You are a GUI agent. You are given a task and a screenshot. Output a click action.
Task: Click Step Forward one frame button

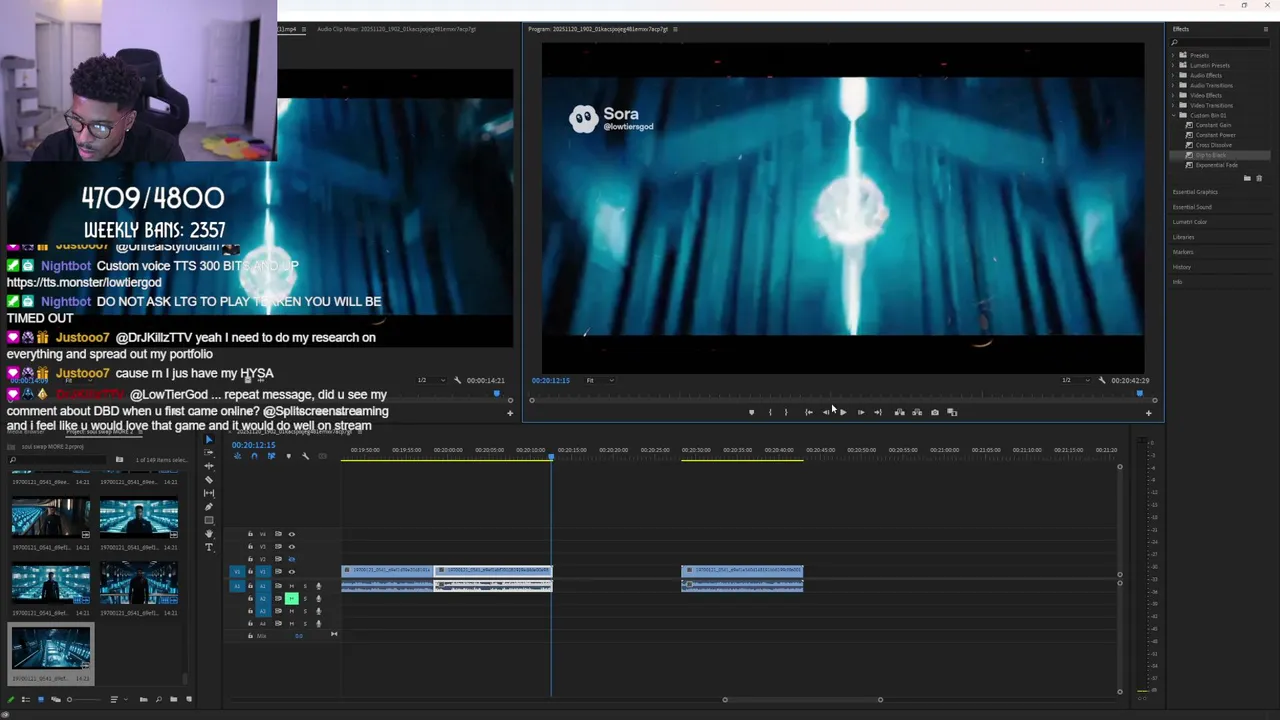[x=861, y=412]
